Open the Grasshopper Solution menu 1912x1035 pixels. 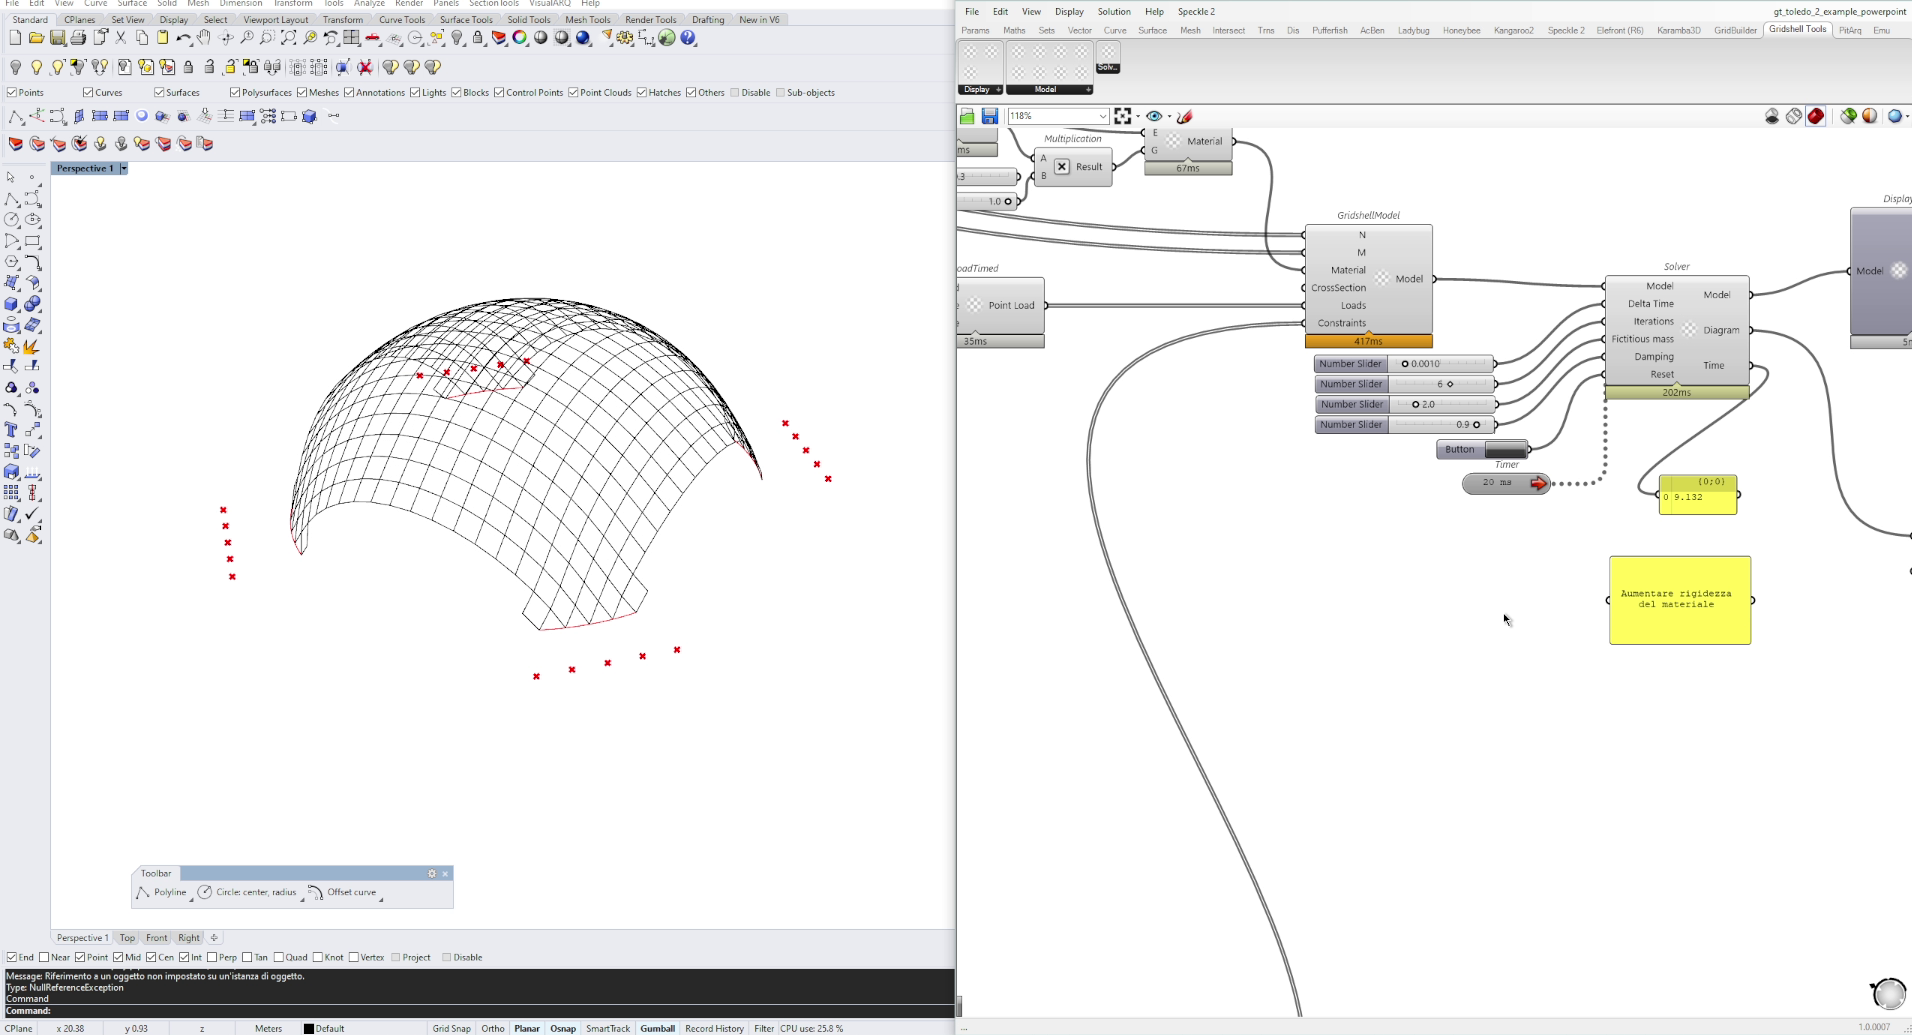tap(1113, 11)
